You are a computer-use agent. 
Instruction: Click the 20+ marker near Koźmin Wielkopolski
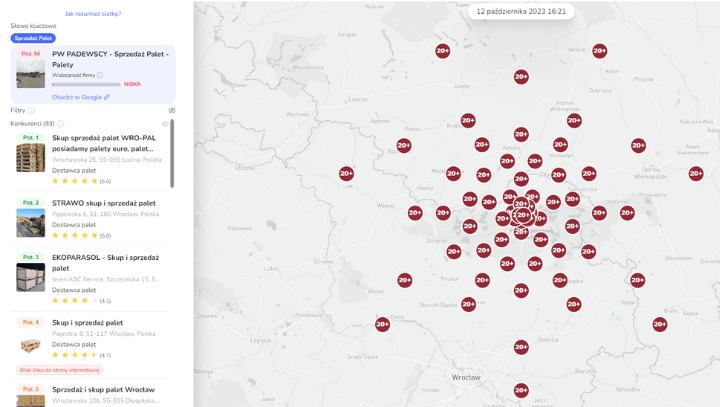[574, 121]
